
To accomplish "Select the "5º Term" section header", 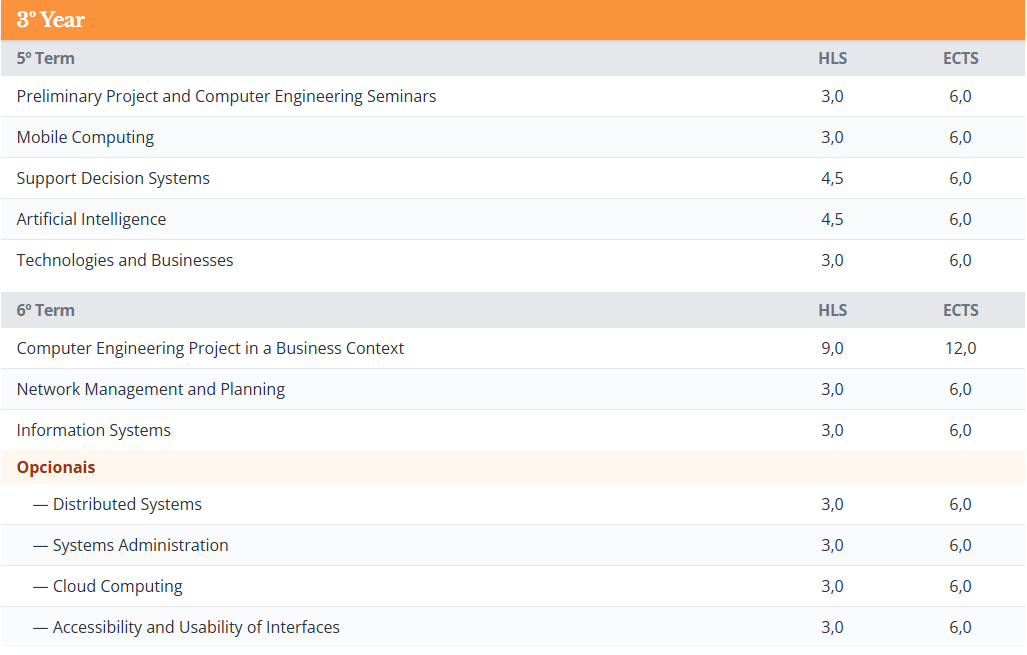I will click(45, 58).
